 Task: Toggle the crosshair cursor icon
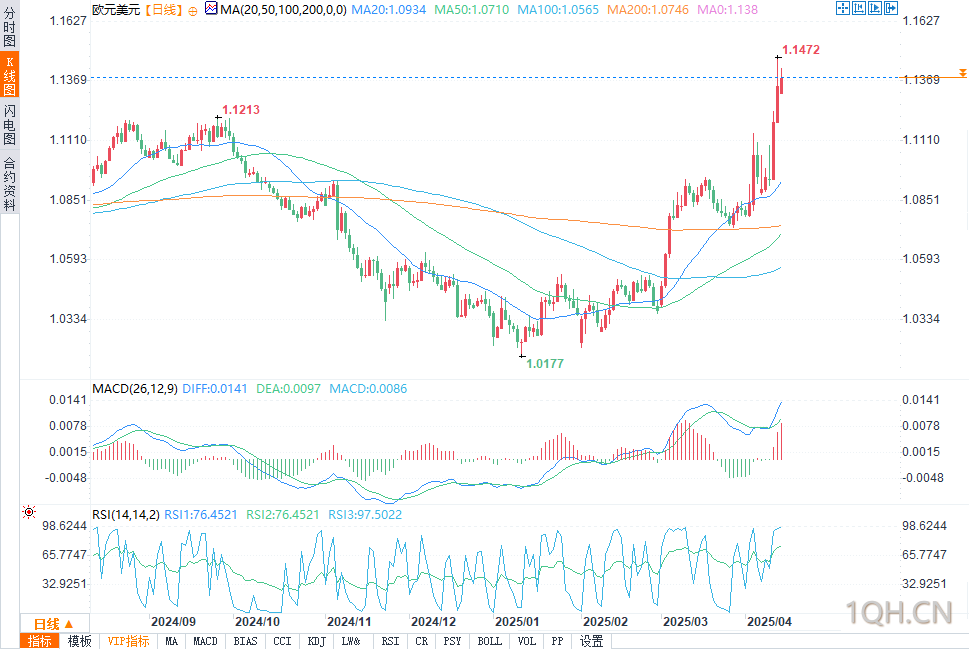[x=842, y=8]
